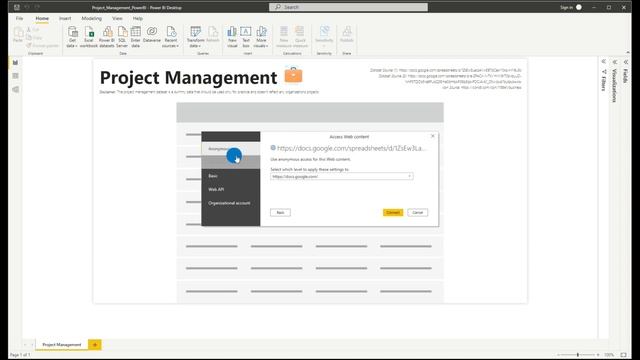The height and width of the screenshot is (360, 640).
Task: Add a new report page
Action: point(95,344)
